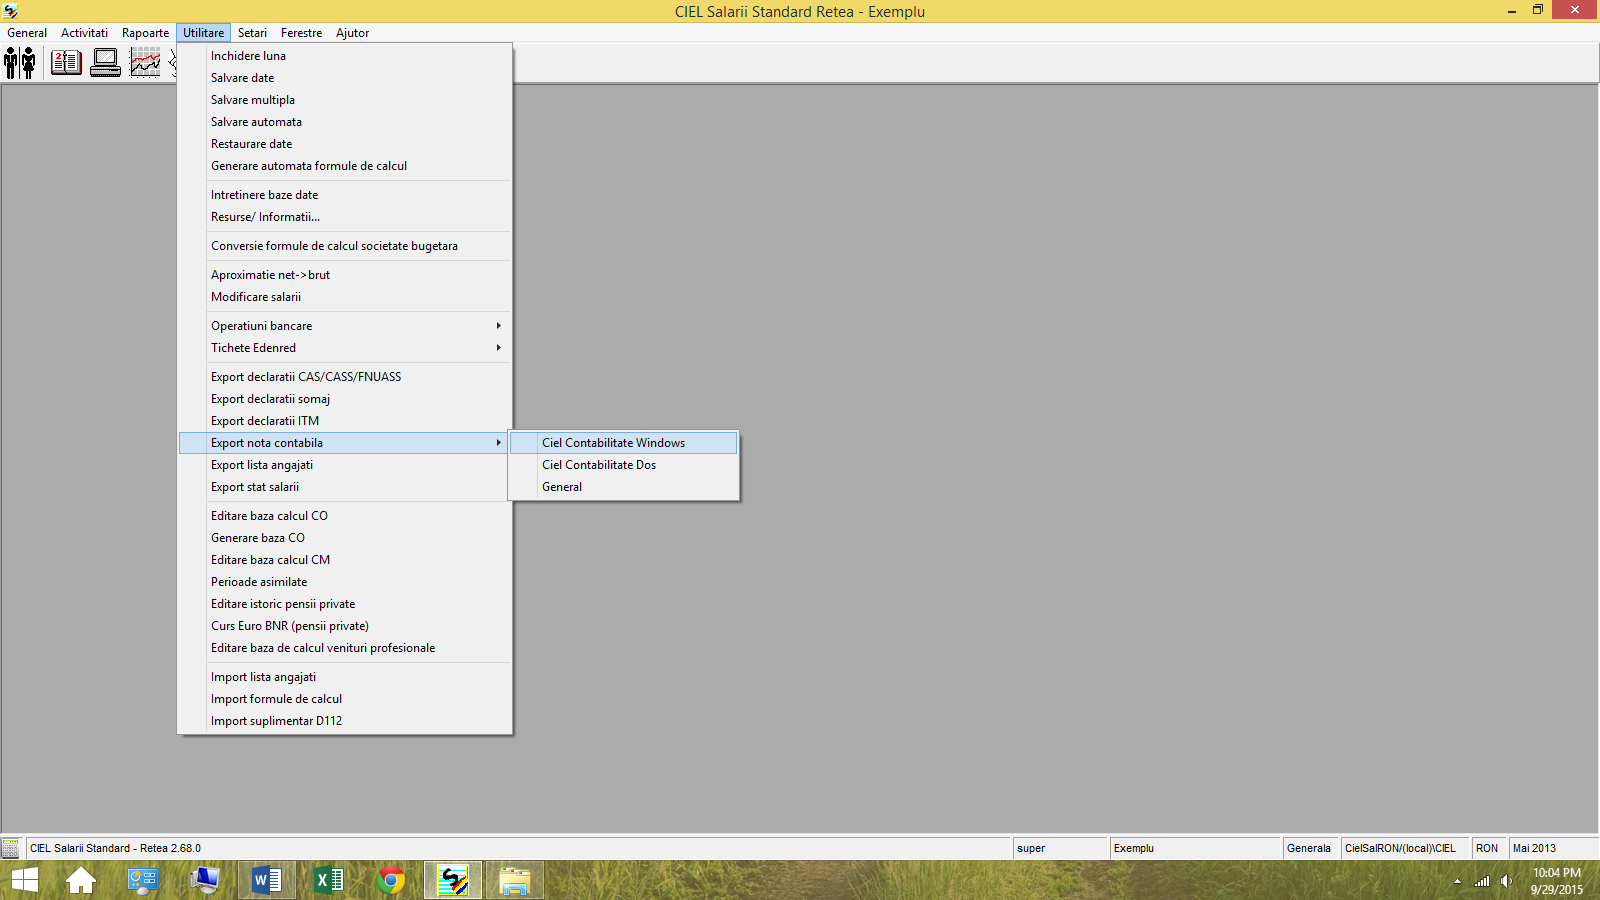1600x900 pixels.
Task: Open Intretinere baze date
Action: coord(344,195)
